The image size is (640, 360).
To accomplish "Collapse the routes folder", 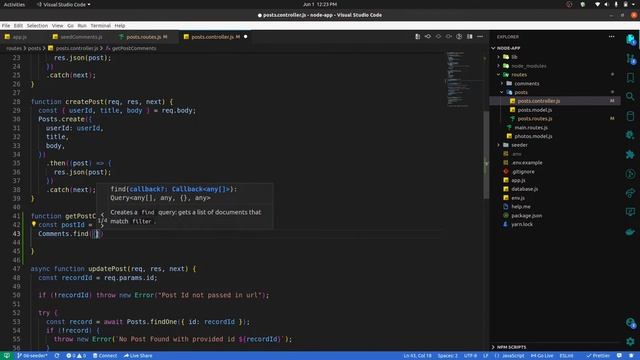I will (x=518, y=75).
